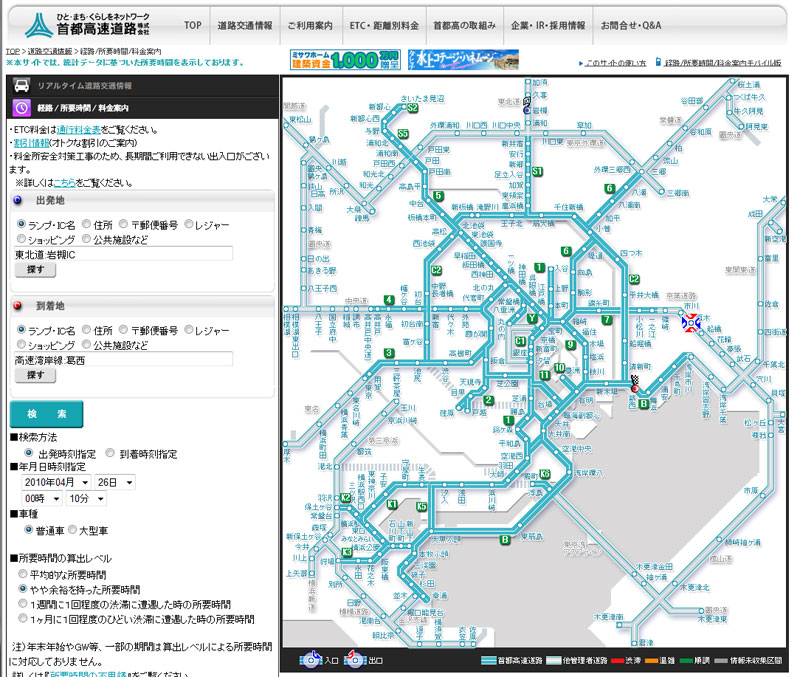Click the 入口 entrance legend icon
This screenshot has width=800, height=677.
click(x=309, y=660)
